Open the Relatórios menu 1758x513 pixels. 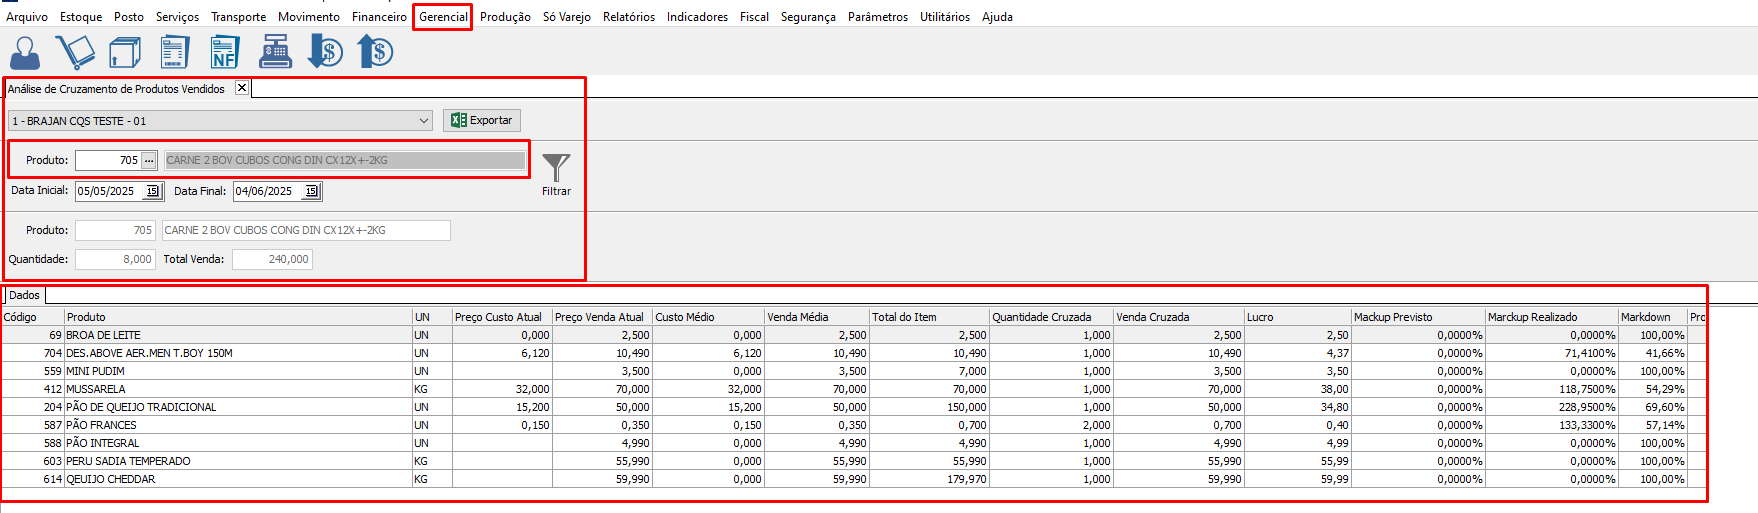628,17
